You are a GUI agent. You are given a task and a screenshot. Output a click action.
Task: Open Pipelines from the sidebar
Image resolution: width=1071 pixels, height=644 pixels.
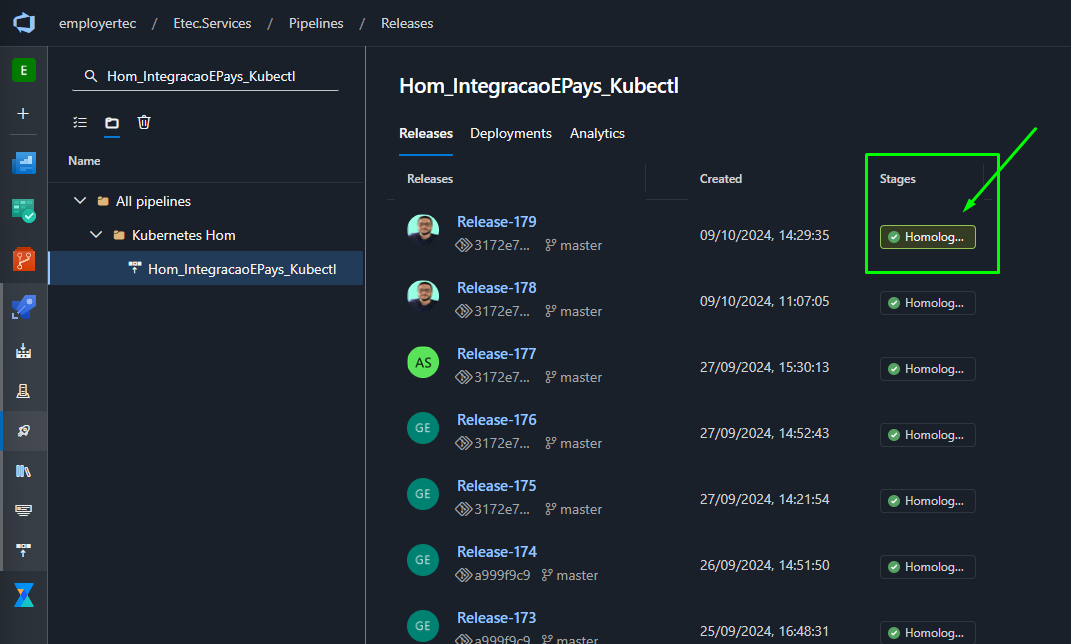tap(24, 307)
